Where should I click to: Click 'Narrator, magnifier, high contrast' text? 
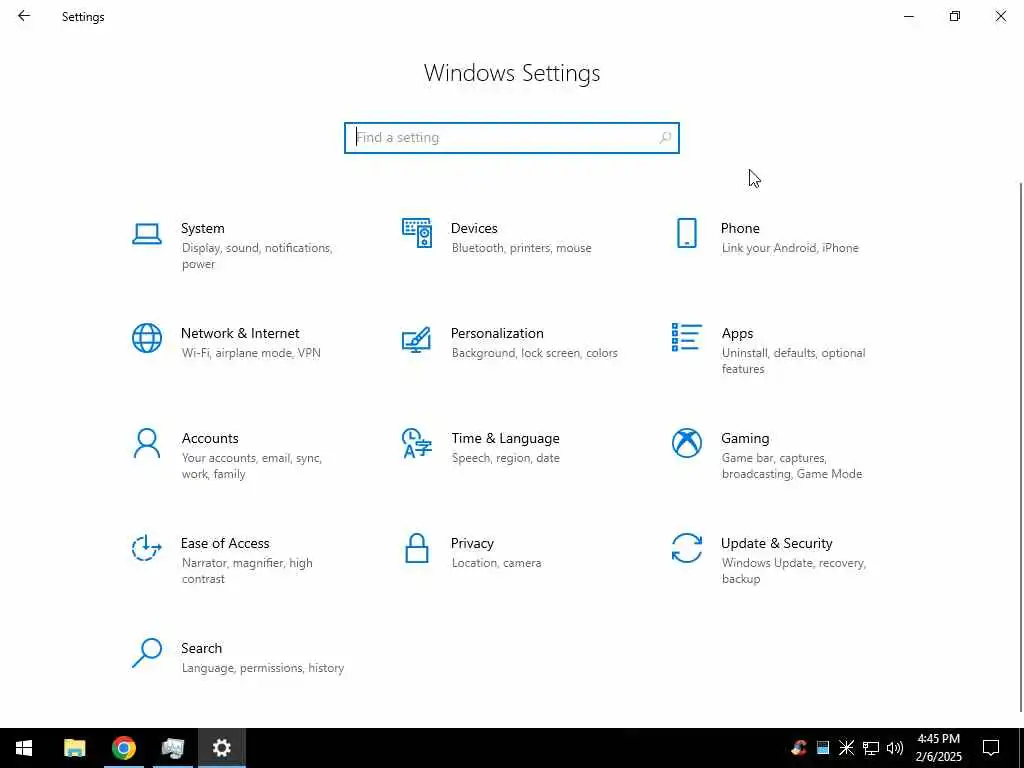coord(247,571)
